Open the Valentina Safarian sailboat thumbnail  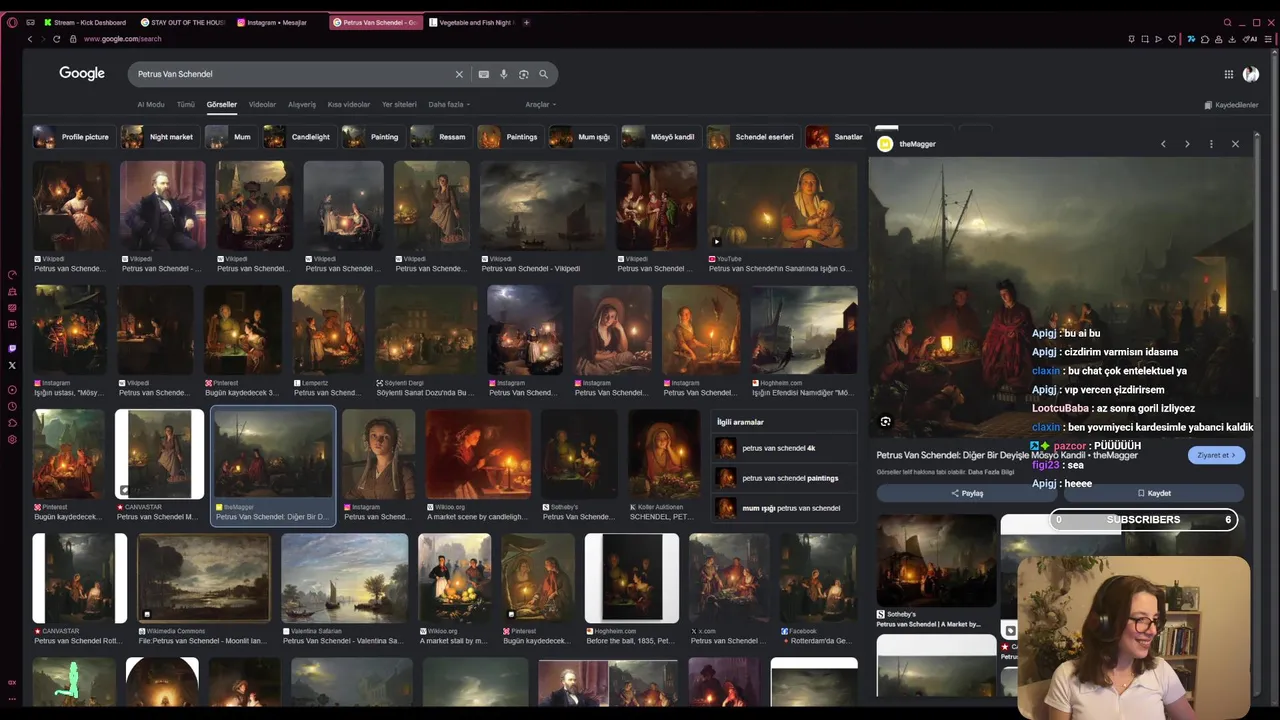[x=345, y=577]
